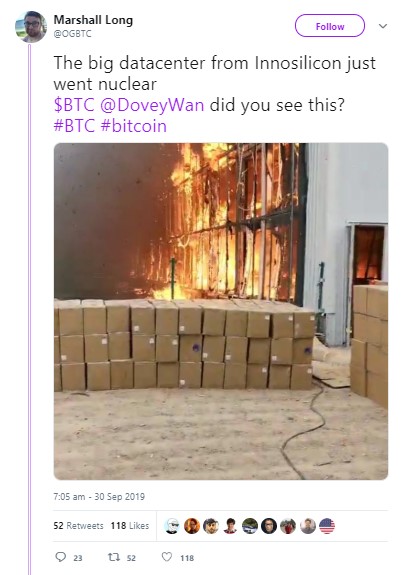404x575 pixels.
Task: Open the Marshall Long profile name link
Action: pyautogui.click(x=93, y=20)
